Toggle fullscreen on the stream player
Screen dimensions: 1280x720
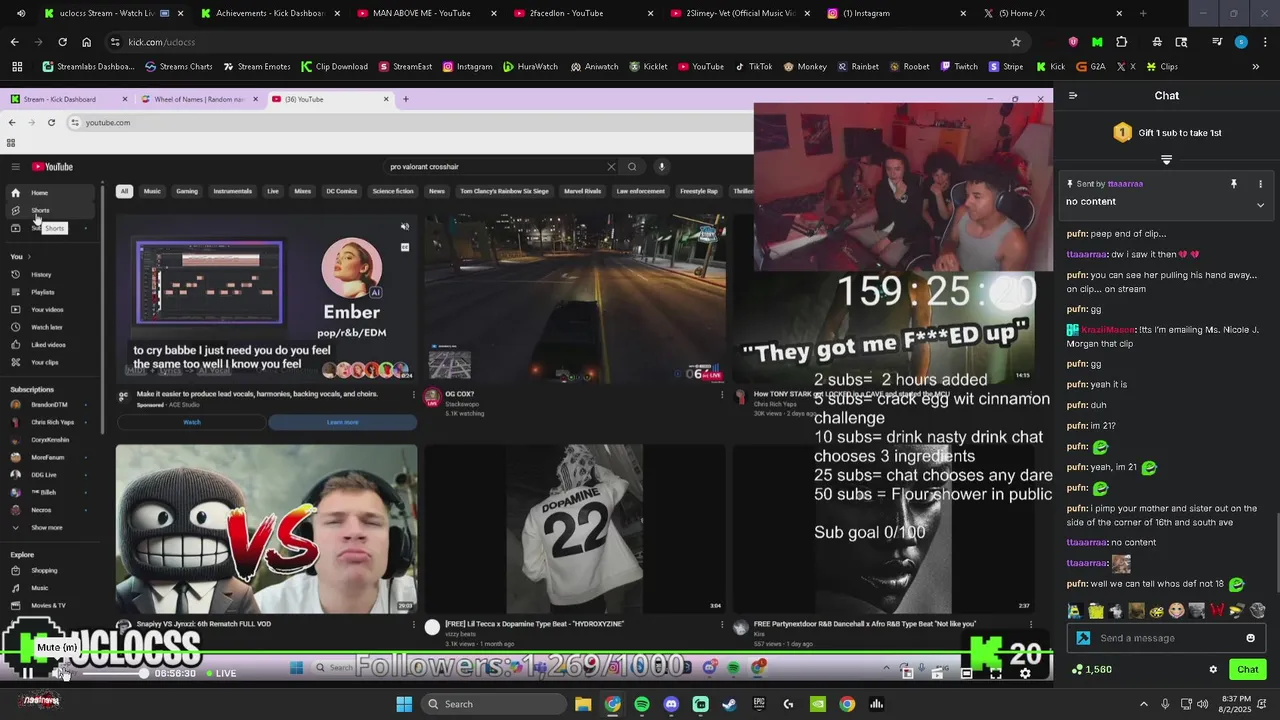[996, 673]
